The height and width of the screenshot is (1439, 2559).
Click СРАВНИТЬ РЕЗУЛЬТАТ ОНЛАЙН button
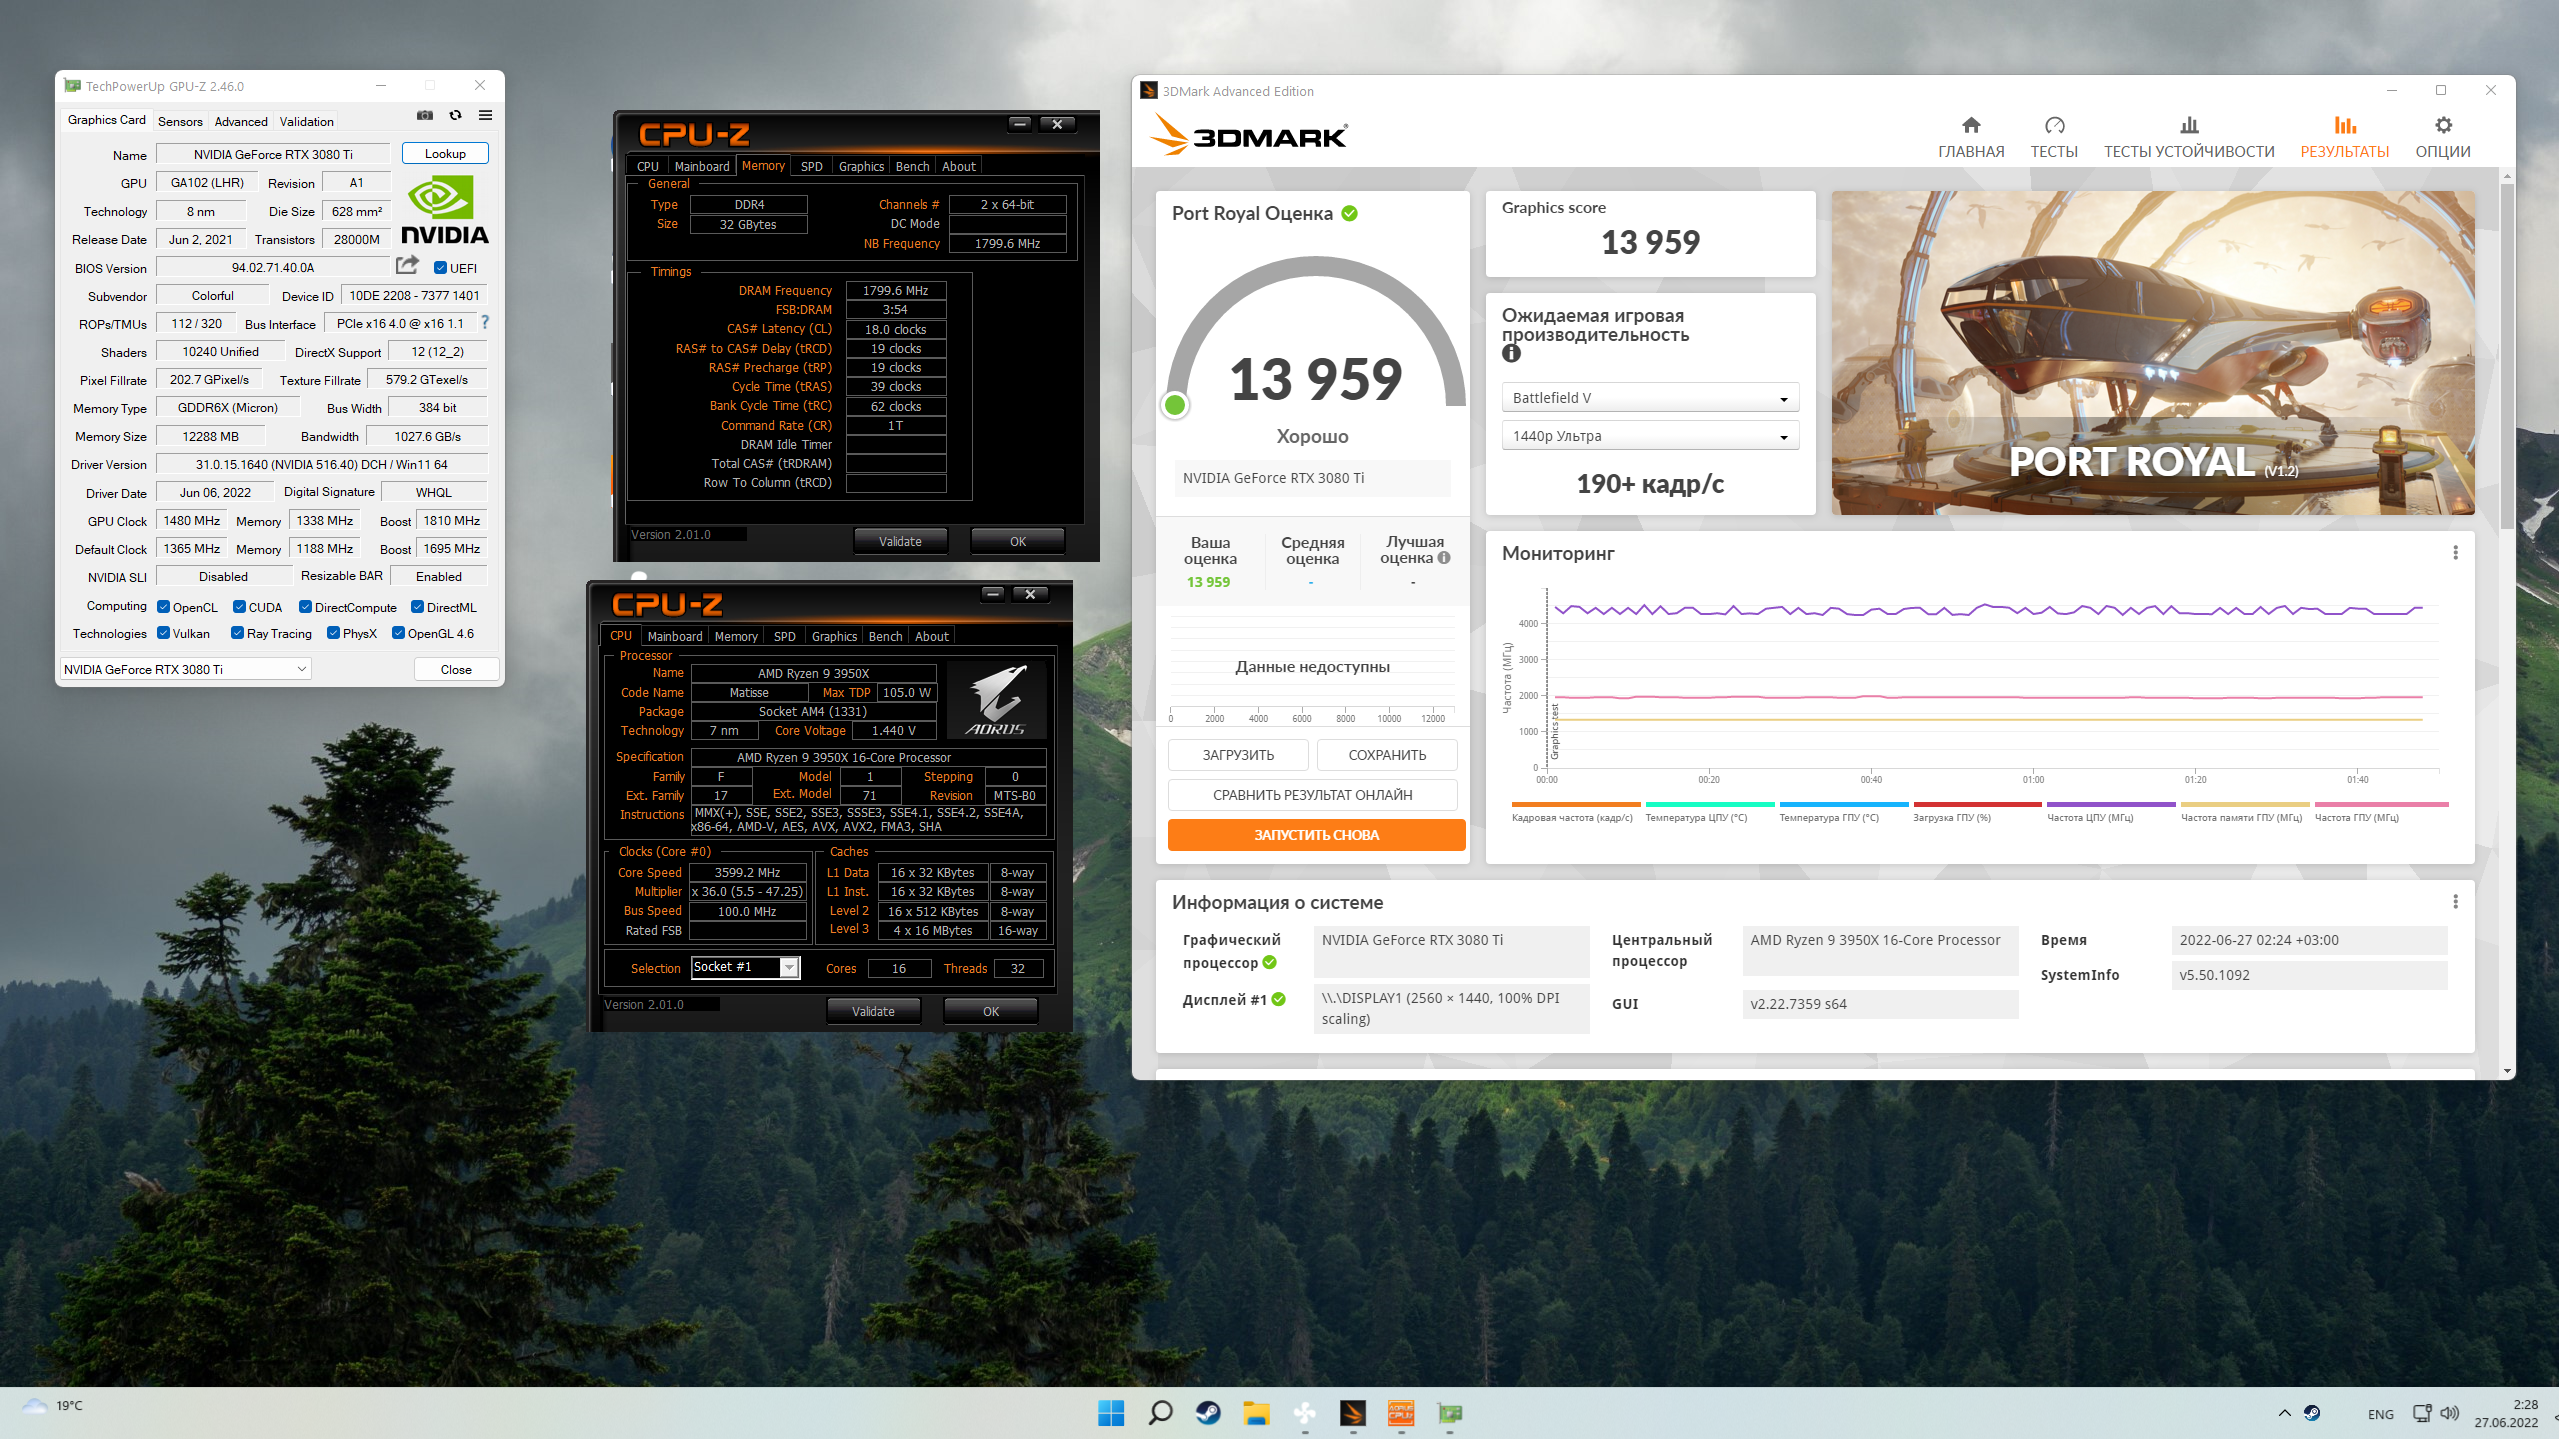[x=1312, y=795]
